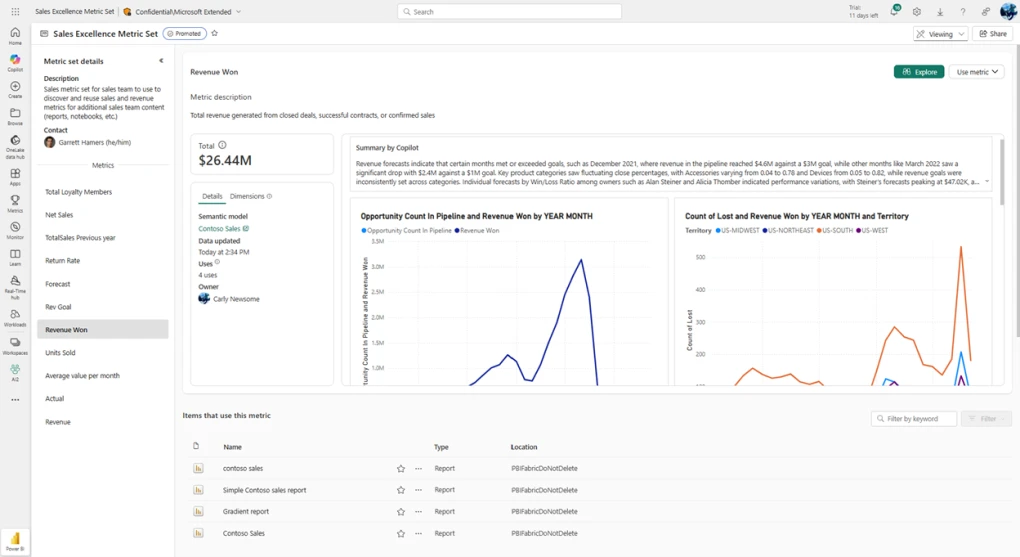Open more options for contoso sales row
This screenshot has height=557, width=1020.
418,469
